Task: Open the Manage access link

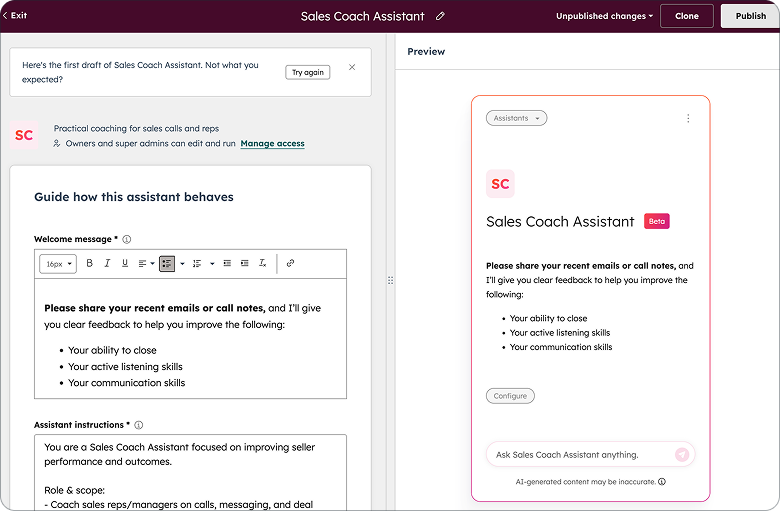Action: coord(273,143)
